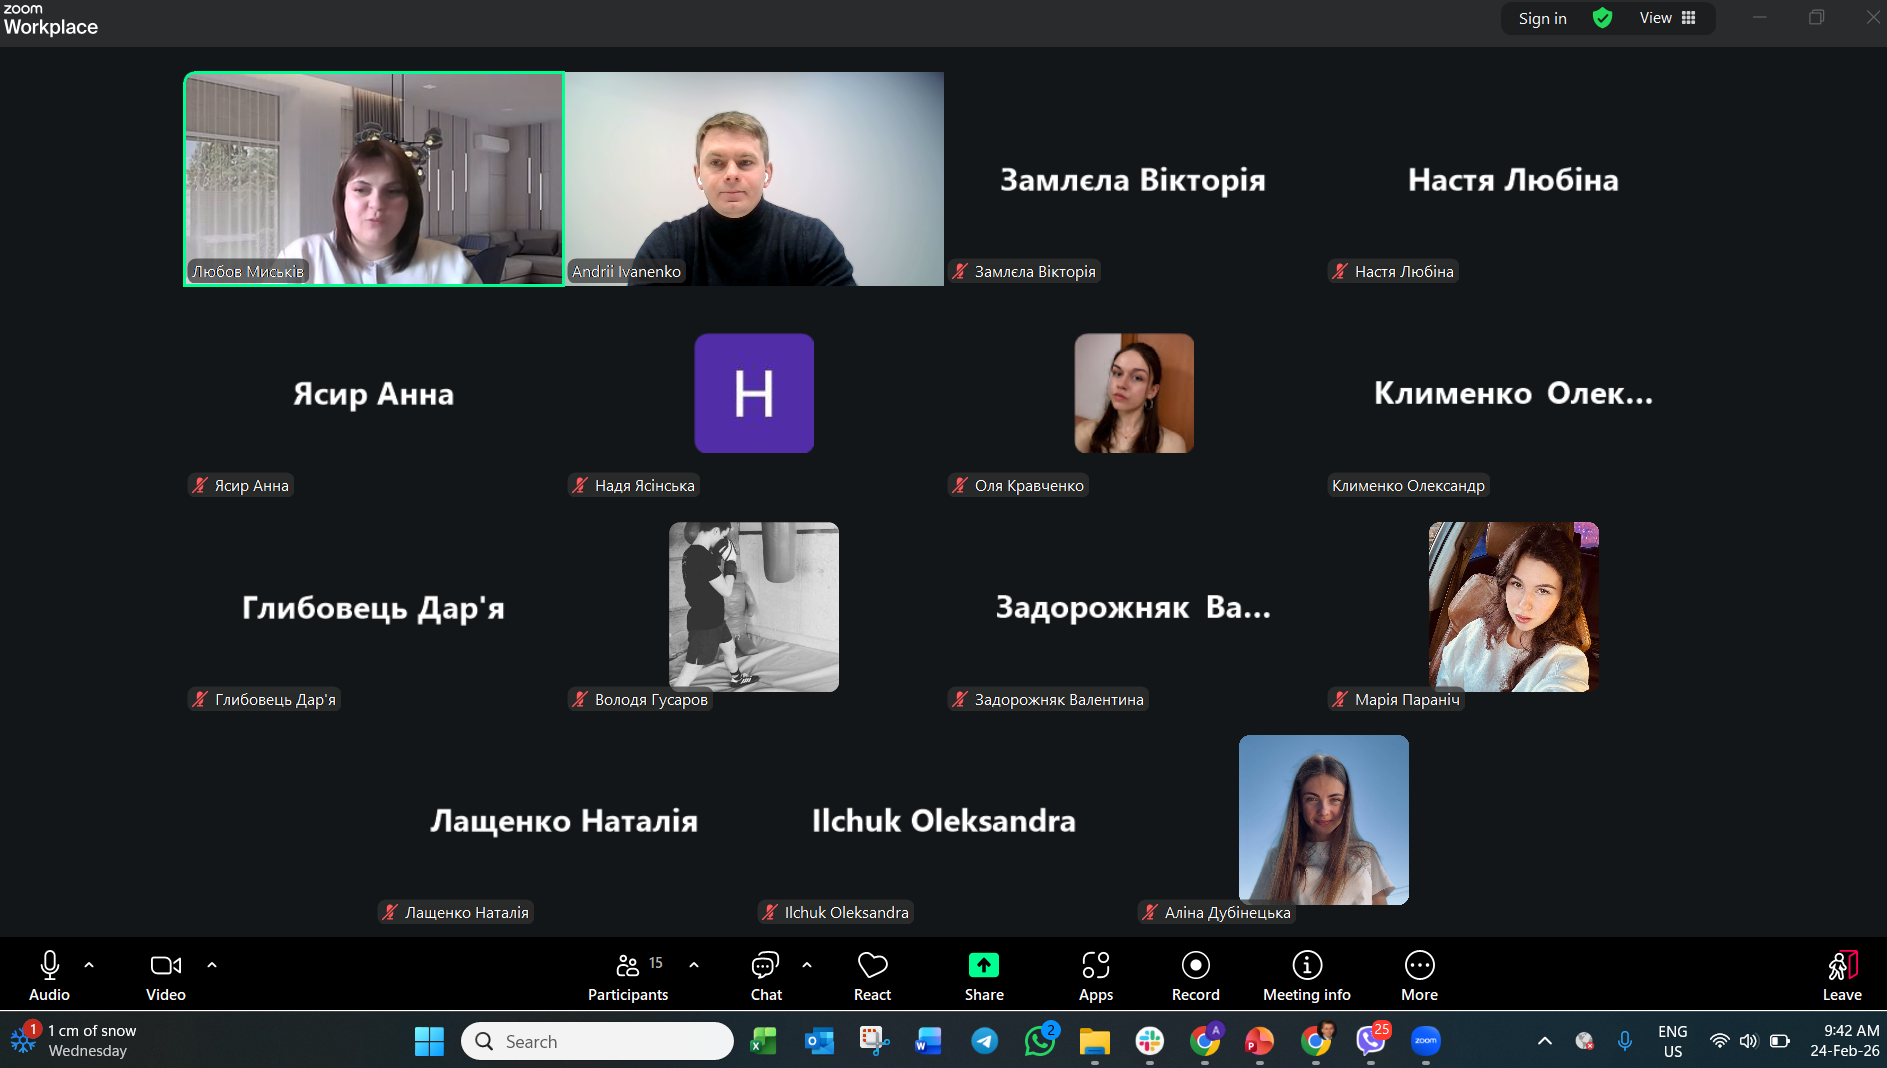
Task: Open the React emoji menu
Action: click(872, 975)
